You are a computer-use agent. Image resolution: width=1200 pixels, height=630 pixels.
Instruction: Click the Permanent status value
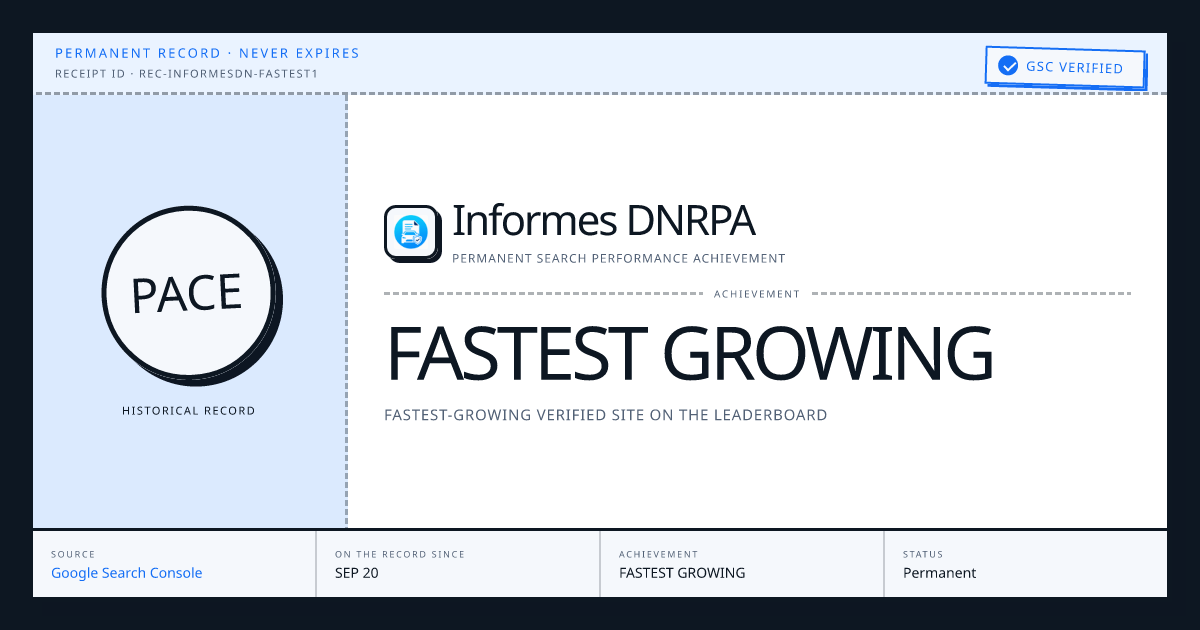click(x=939, y=573)
